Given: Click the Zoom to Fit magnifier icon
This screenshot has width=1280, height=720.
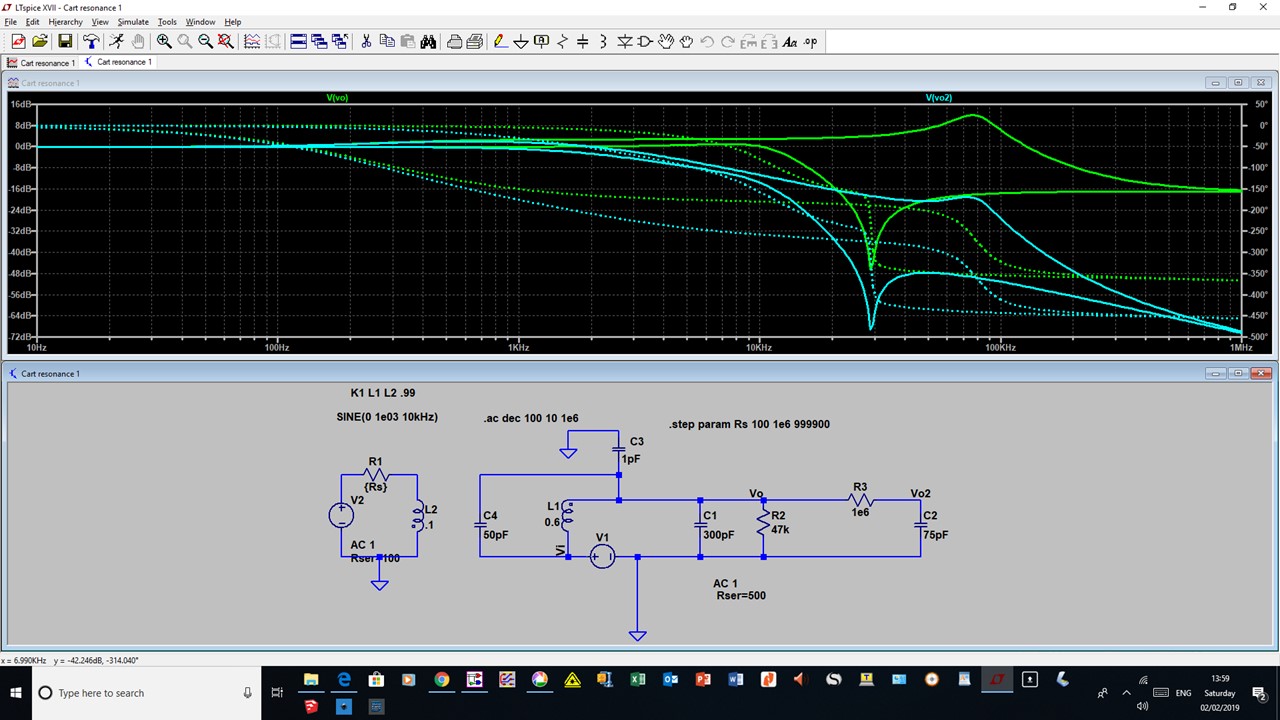Looking at the screenshot, I should pyautogui.click(x=226, y=41).
